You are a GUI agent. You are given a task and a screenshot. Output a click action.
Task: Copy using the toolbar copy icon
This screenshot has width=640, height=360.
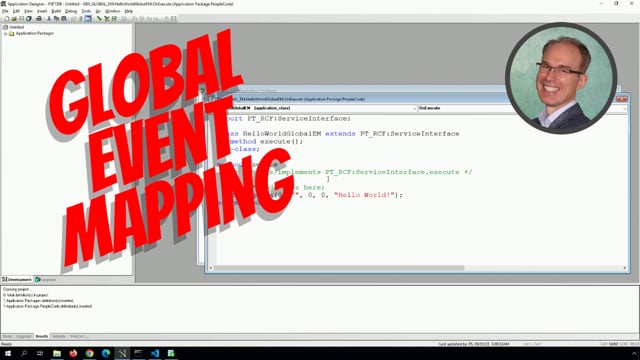click(56, 18)
